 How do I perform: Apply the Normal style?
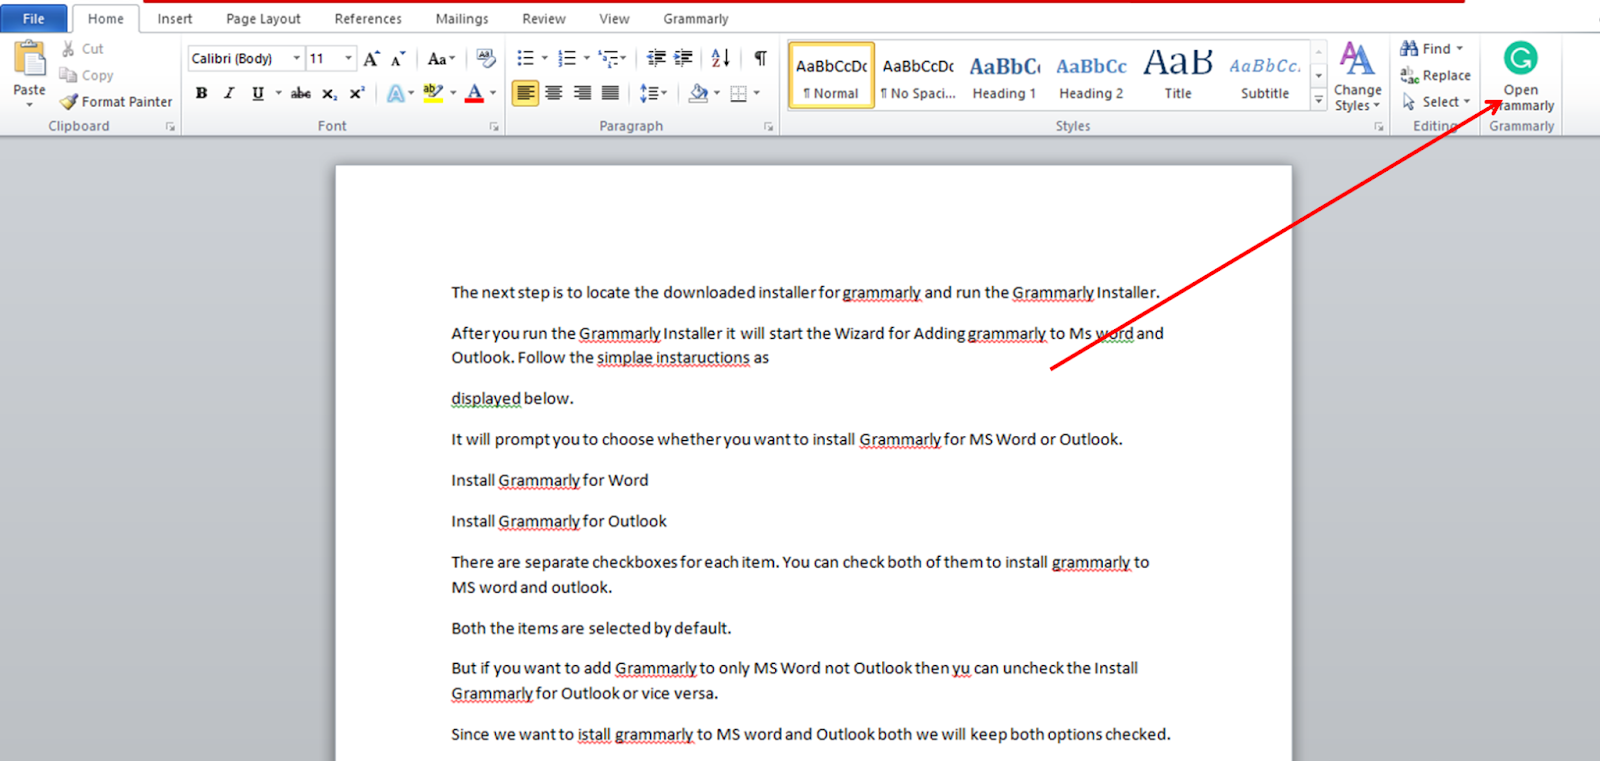[x=832, y=76]
